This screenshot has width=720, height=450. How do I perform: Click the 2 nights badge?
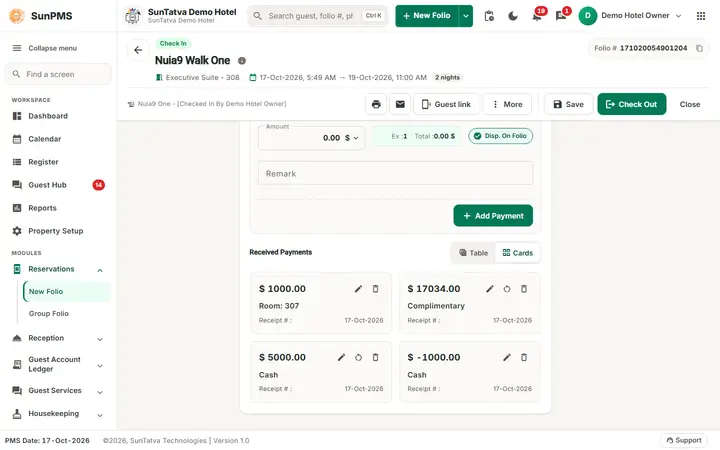[447, 78]
